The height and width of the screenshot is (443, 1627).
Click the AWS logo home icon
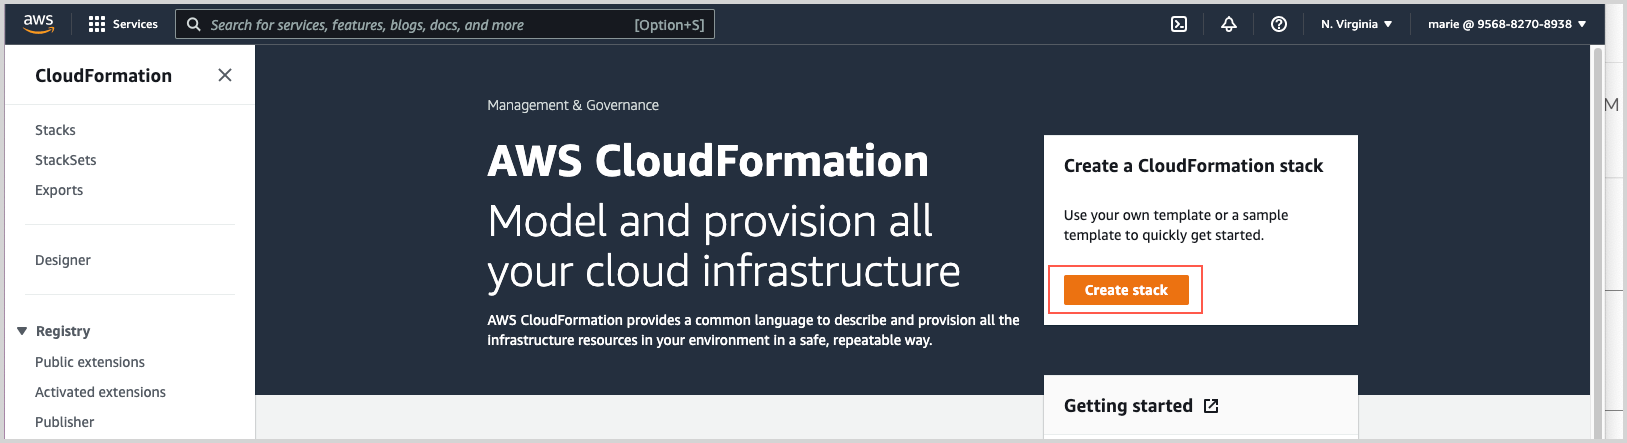[38, 24]
